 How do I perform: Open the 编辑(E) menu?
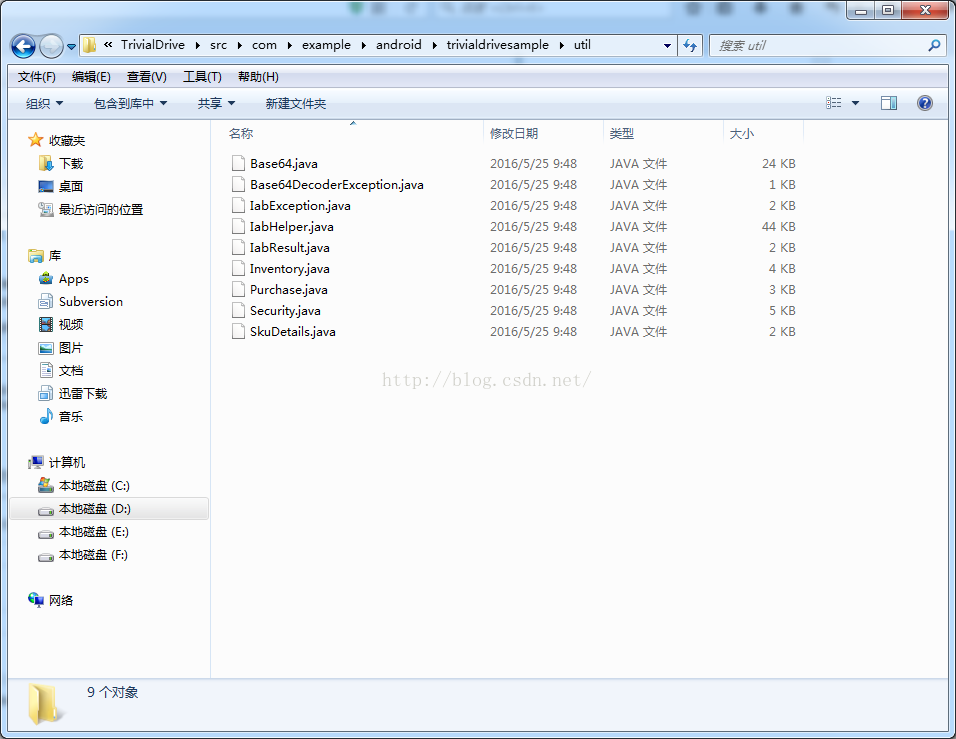(91, 77)
